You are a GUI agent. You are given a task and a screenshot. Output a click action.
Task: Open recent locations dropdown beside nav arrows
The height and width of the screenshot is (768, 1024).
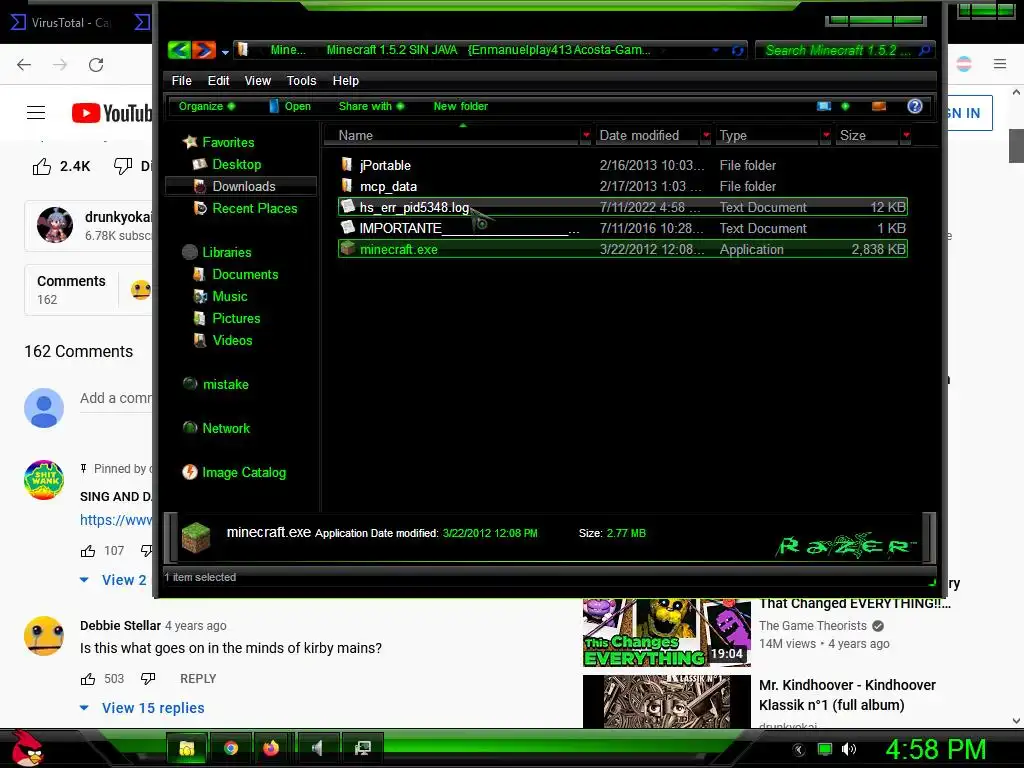click(225, 52)
